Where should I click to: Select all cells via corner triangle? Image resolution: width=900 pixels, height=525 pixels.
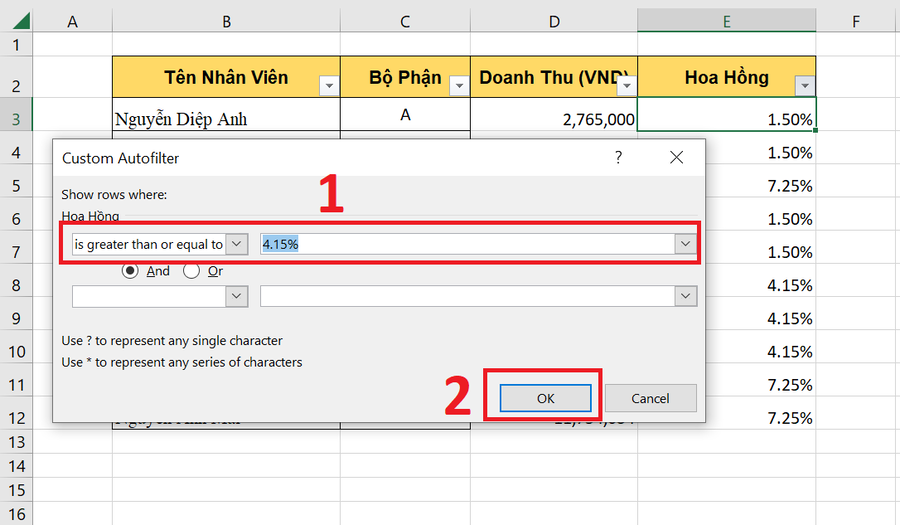[21, 21]
